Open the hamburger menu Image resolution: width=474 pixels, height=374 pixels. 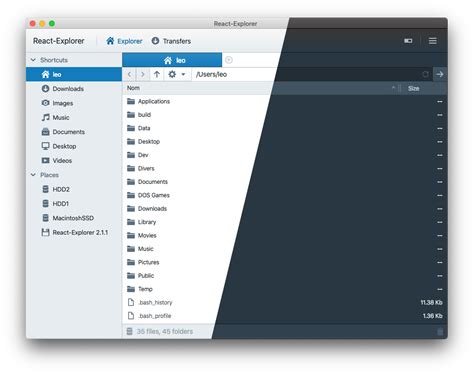432,41
